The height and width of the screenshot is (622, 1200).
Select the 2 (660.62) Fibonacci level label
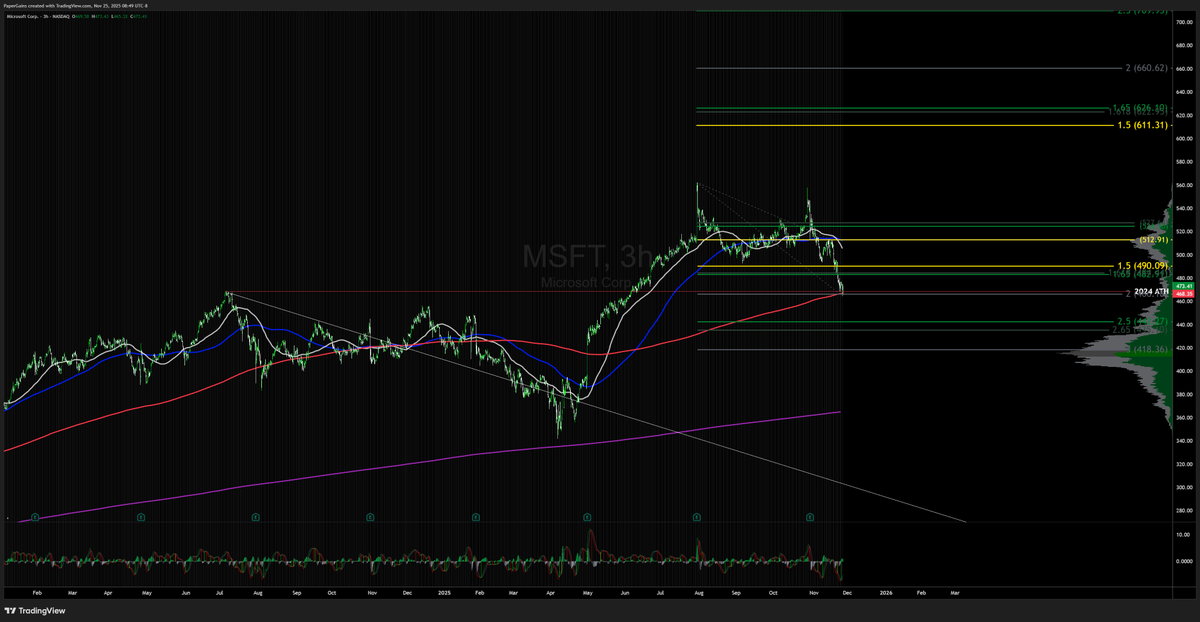tap(1146, 68)
